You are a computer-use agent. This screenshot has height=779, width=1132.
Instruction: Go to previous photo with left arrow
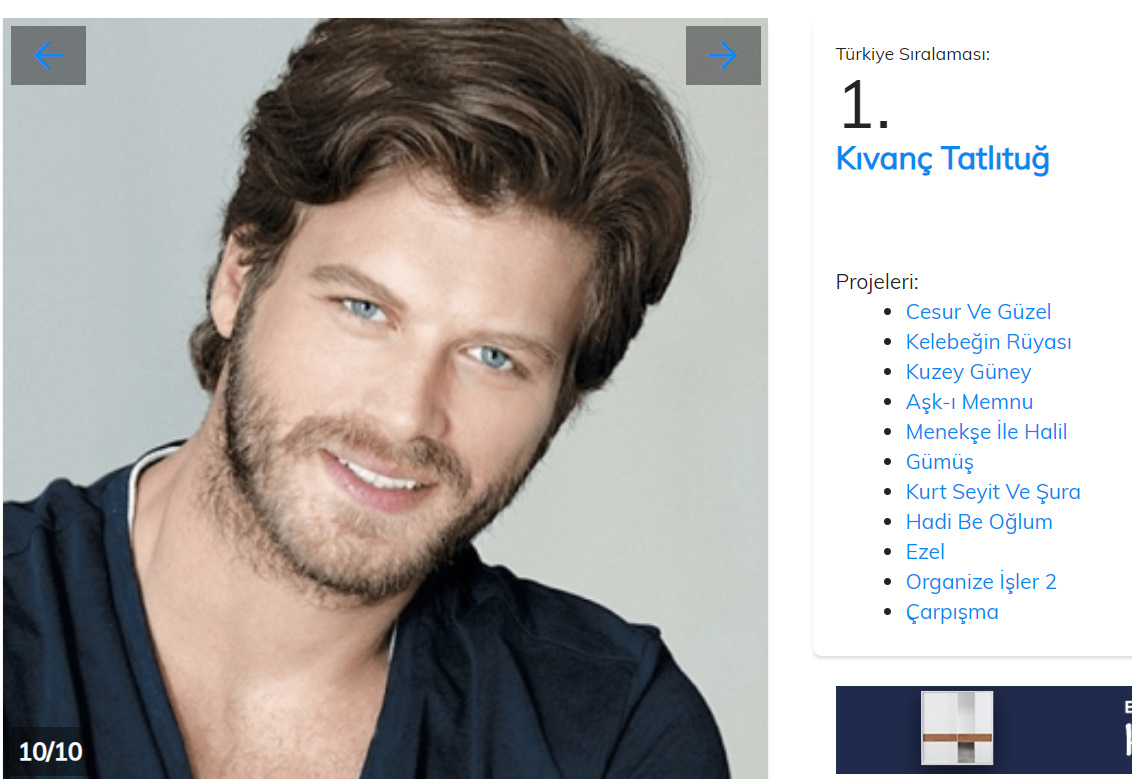[48, 56]
